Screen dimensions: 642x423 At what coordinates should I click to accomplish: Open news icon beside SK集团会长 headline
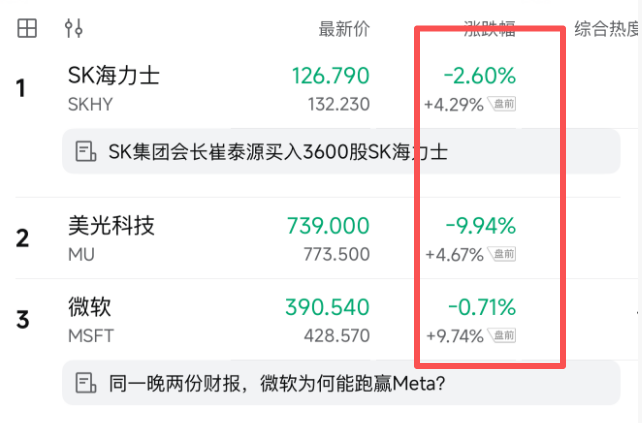(86, 152)
